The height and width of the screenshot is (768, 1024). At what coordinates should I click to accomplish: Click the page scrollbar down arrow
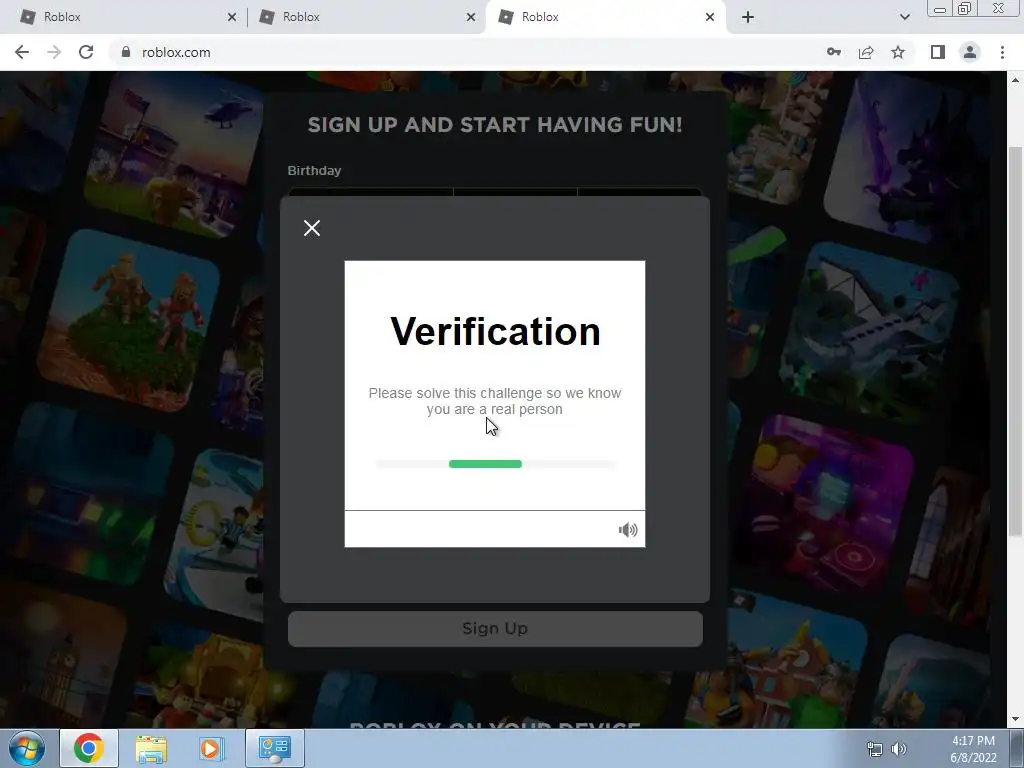pyautogui.click(x=1016, y=720)
